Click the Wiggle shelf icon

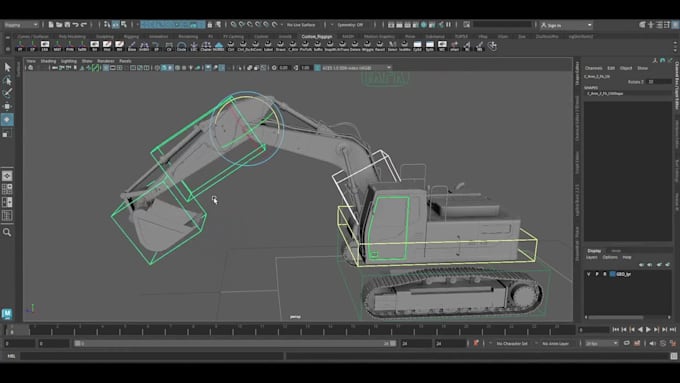367,46
